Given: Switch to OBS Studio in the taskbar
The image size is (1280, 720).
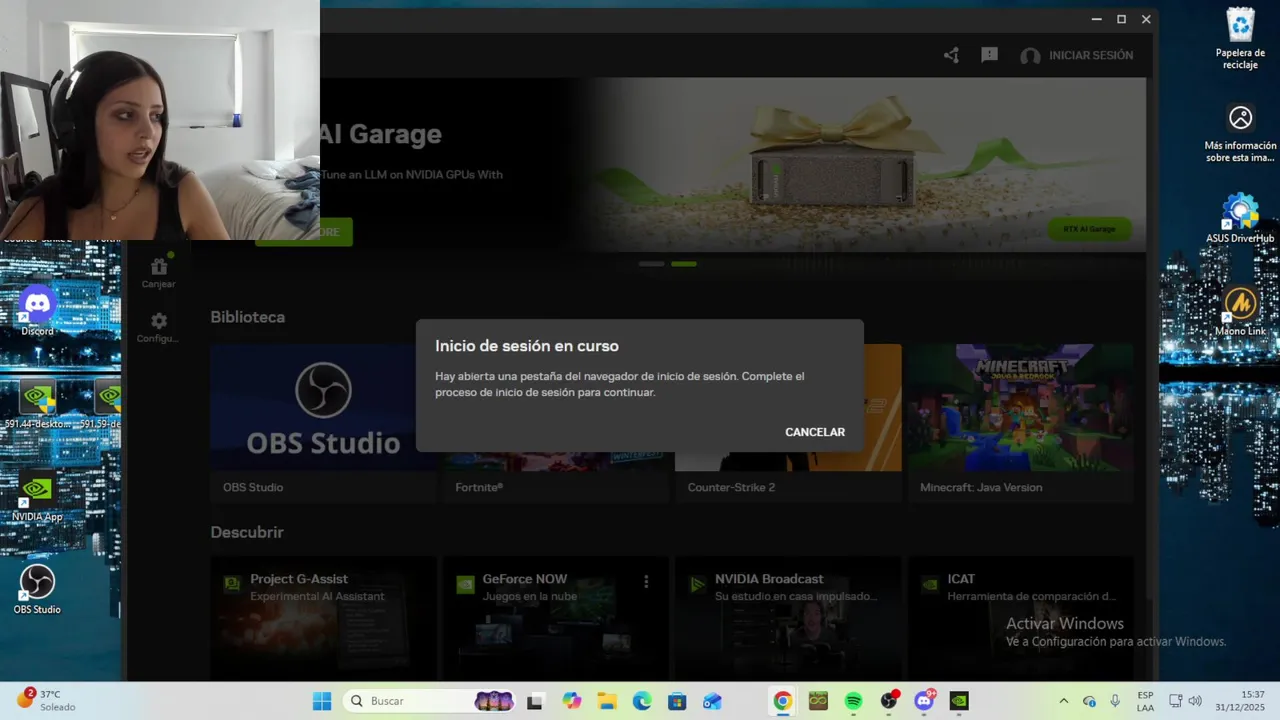Looking at the screenshot, I should click(x=888, y=701).
